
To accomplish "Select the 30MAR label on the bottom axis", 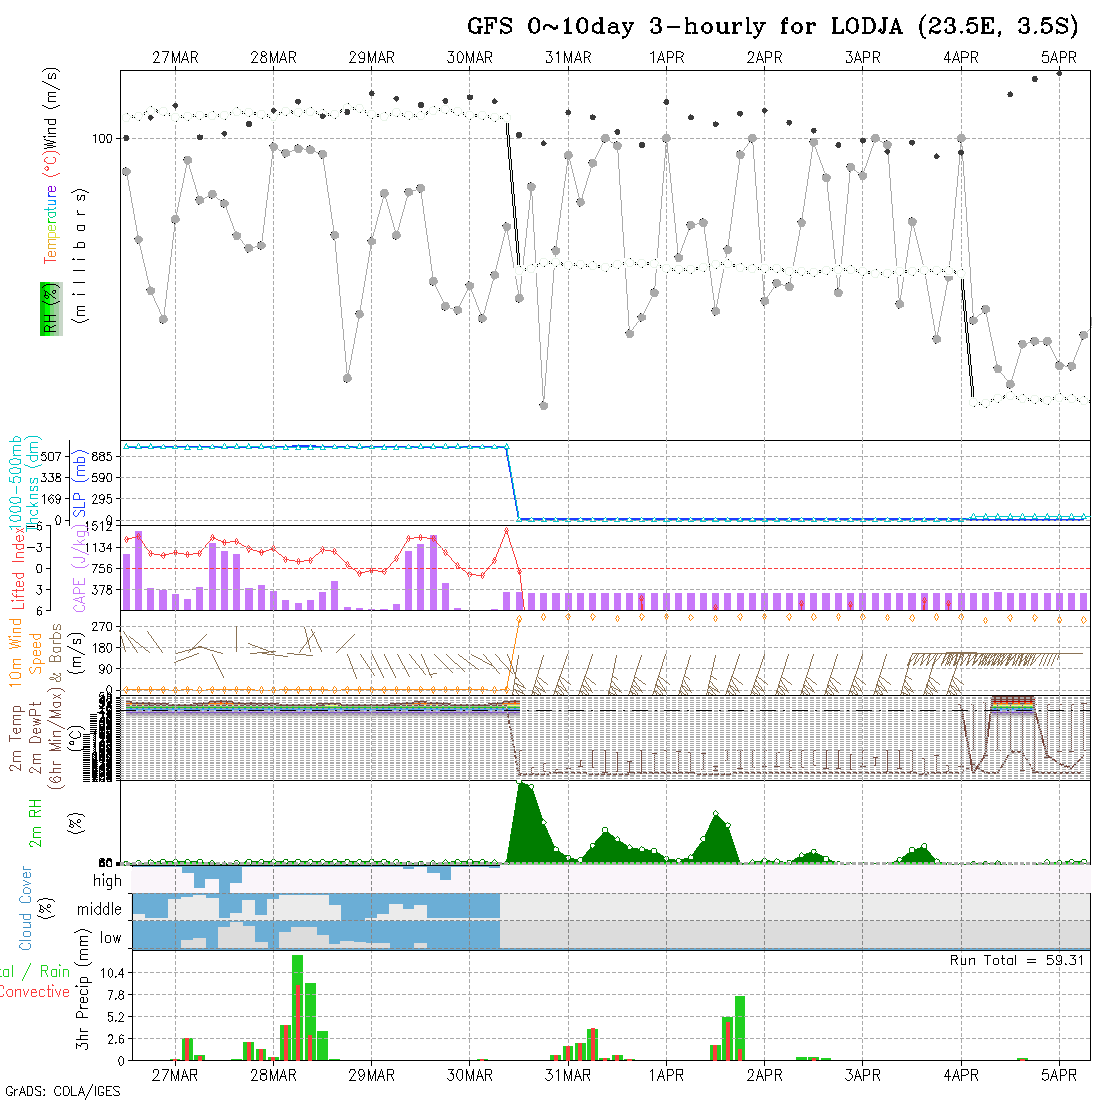I will tap(470, 1075).
